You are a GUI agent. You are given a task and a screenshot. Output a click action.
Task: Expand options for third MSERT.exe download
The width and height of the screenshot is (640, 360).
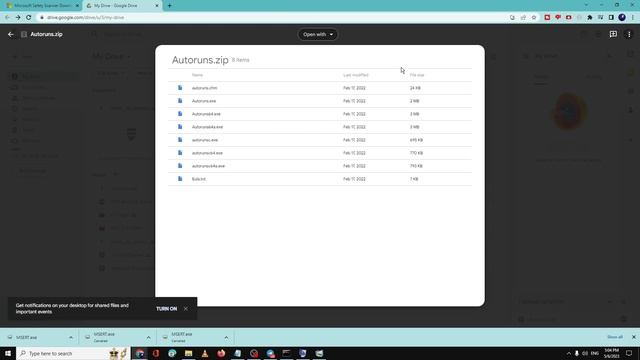point(226,338)
